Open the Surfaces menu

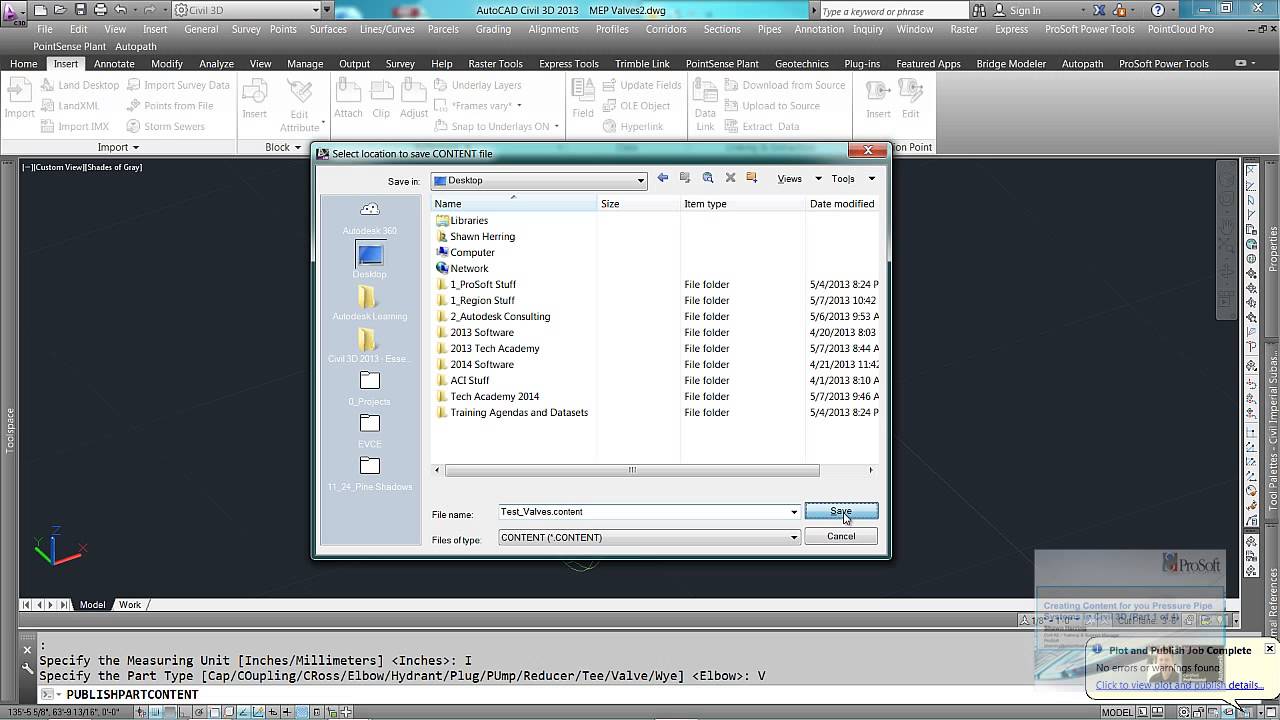tap(328, 29)
